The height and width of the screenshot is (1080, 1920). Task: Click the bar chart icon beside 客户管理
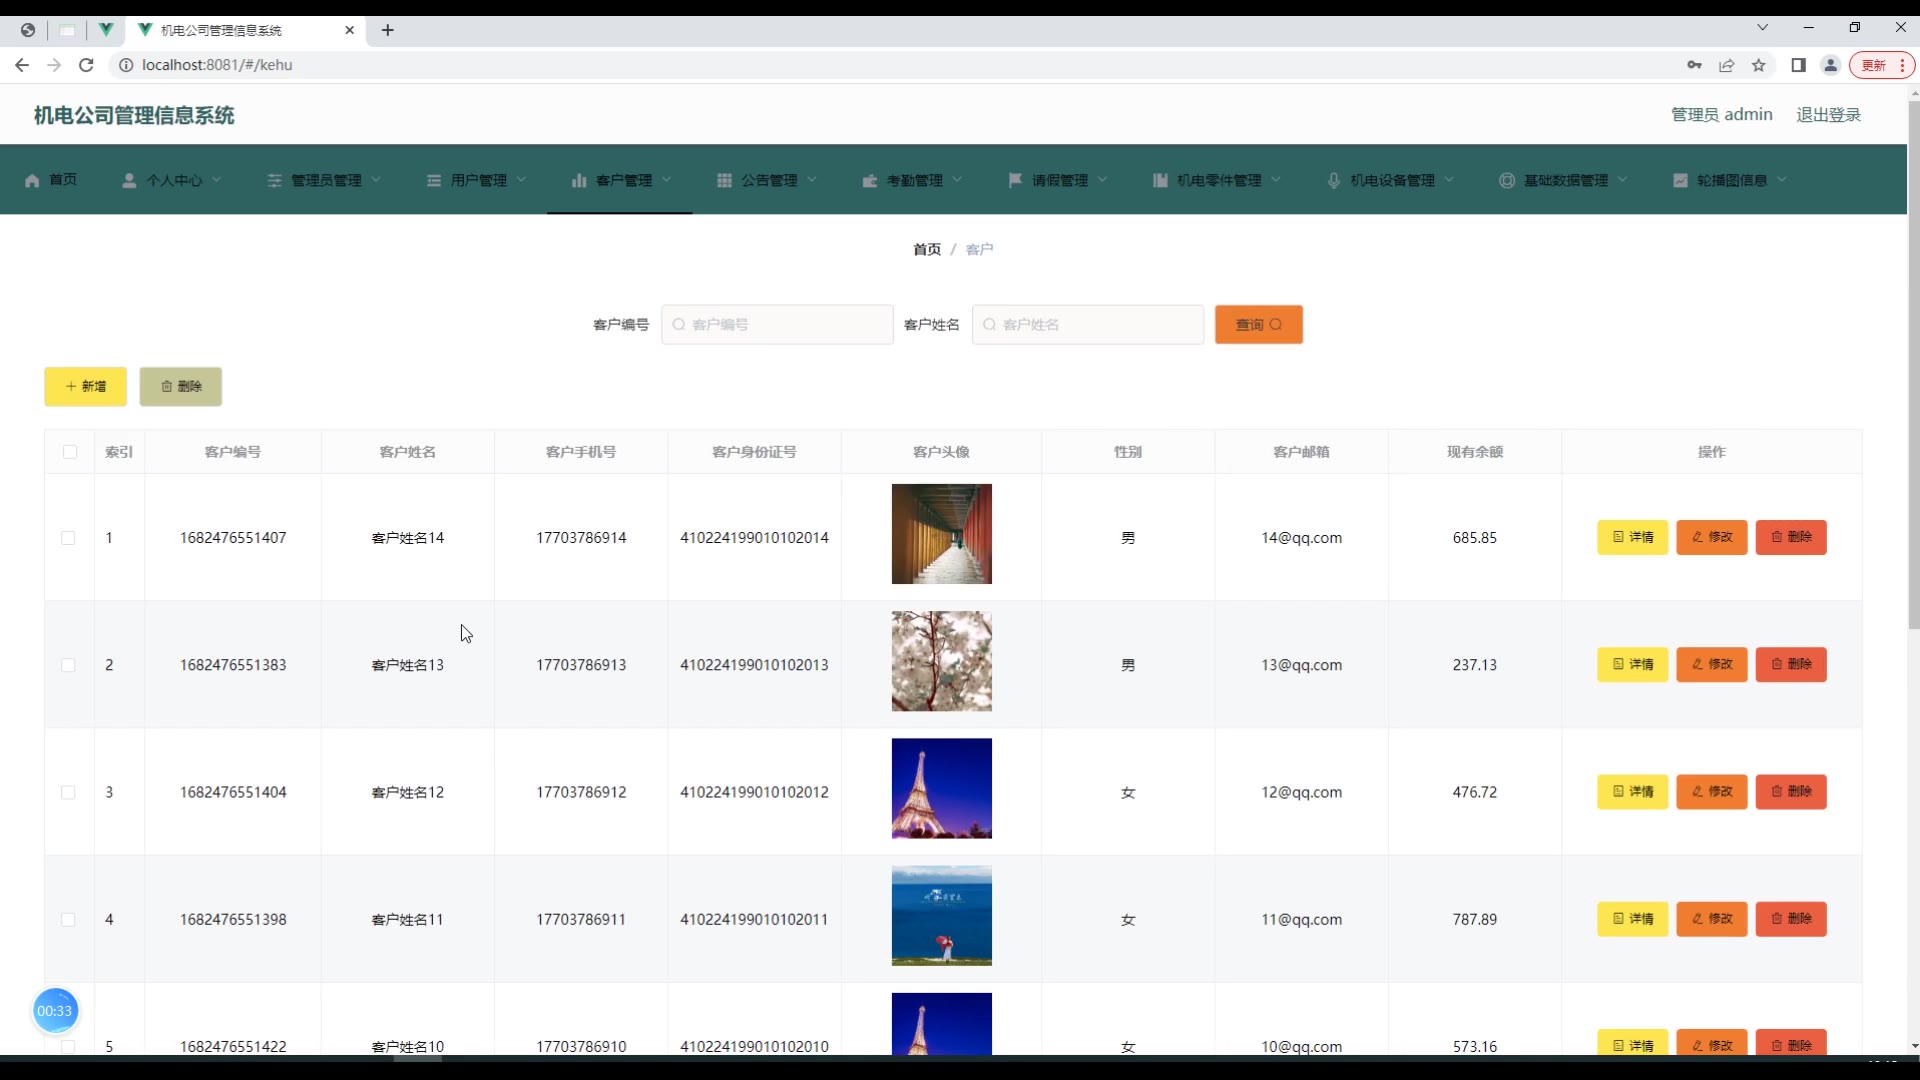coord(578,181)
